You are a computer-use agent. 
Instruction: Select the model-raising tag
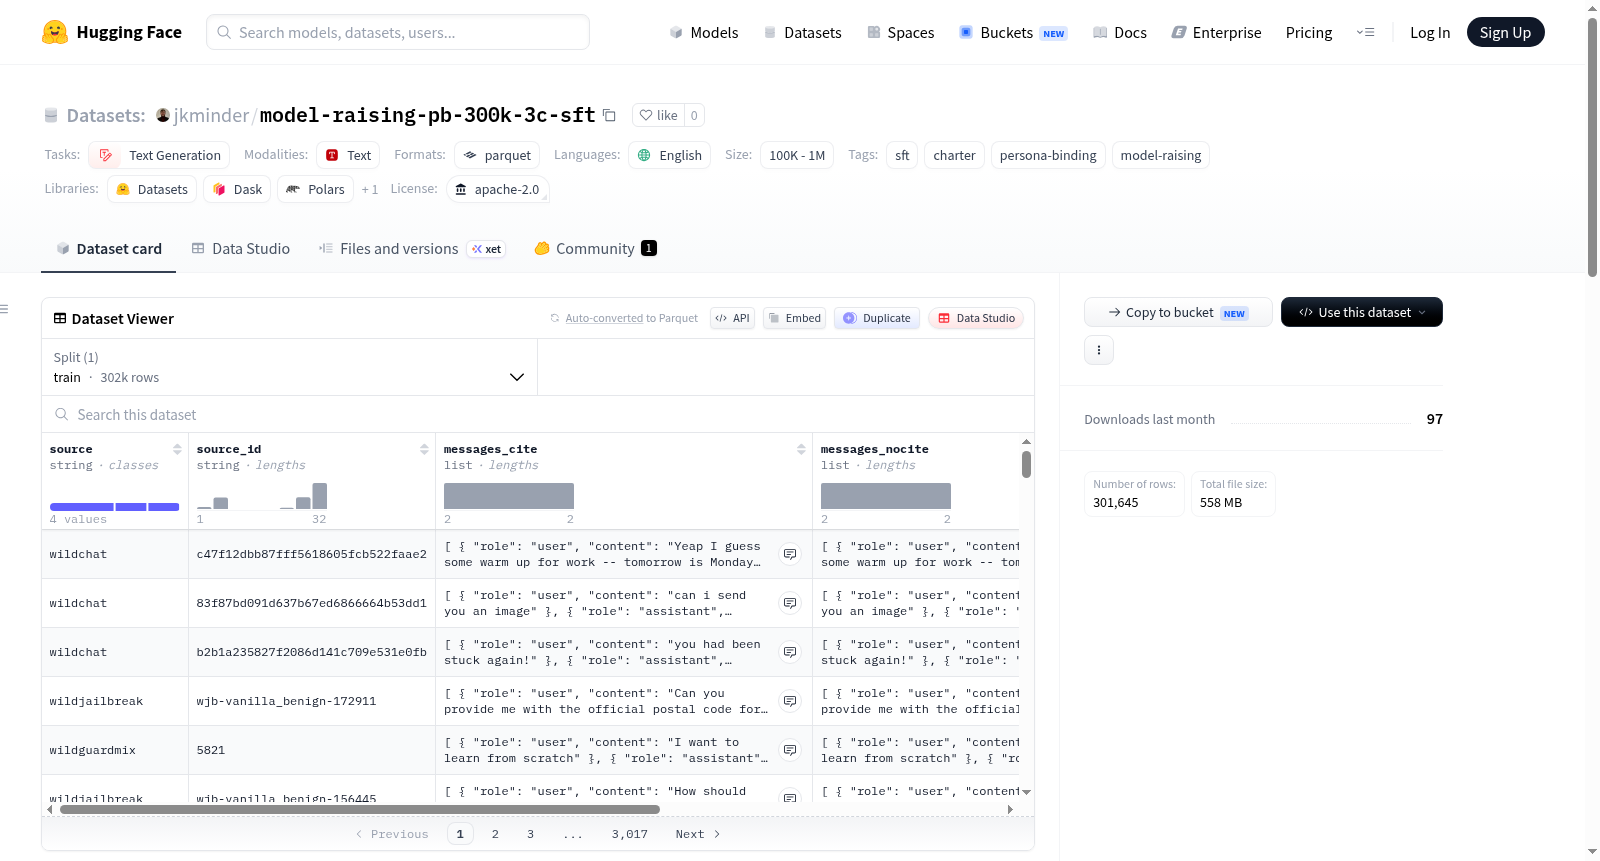pyautogui.click(x=1161, y=155)
